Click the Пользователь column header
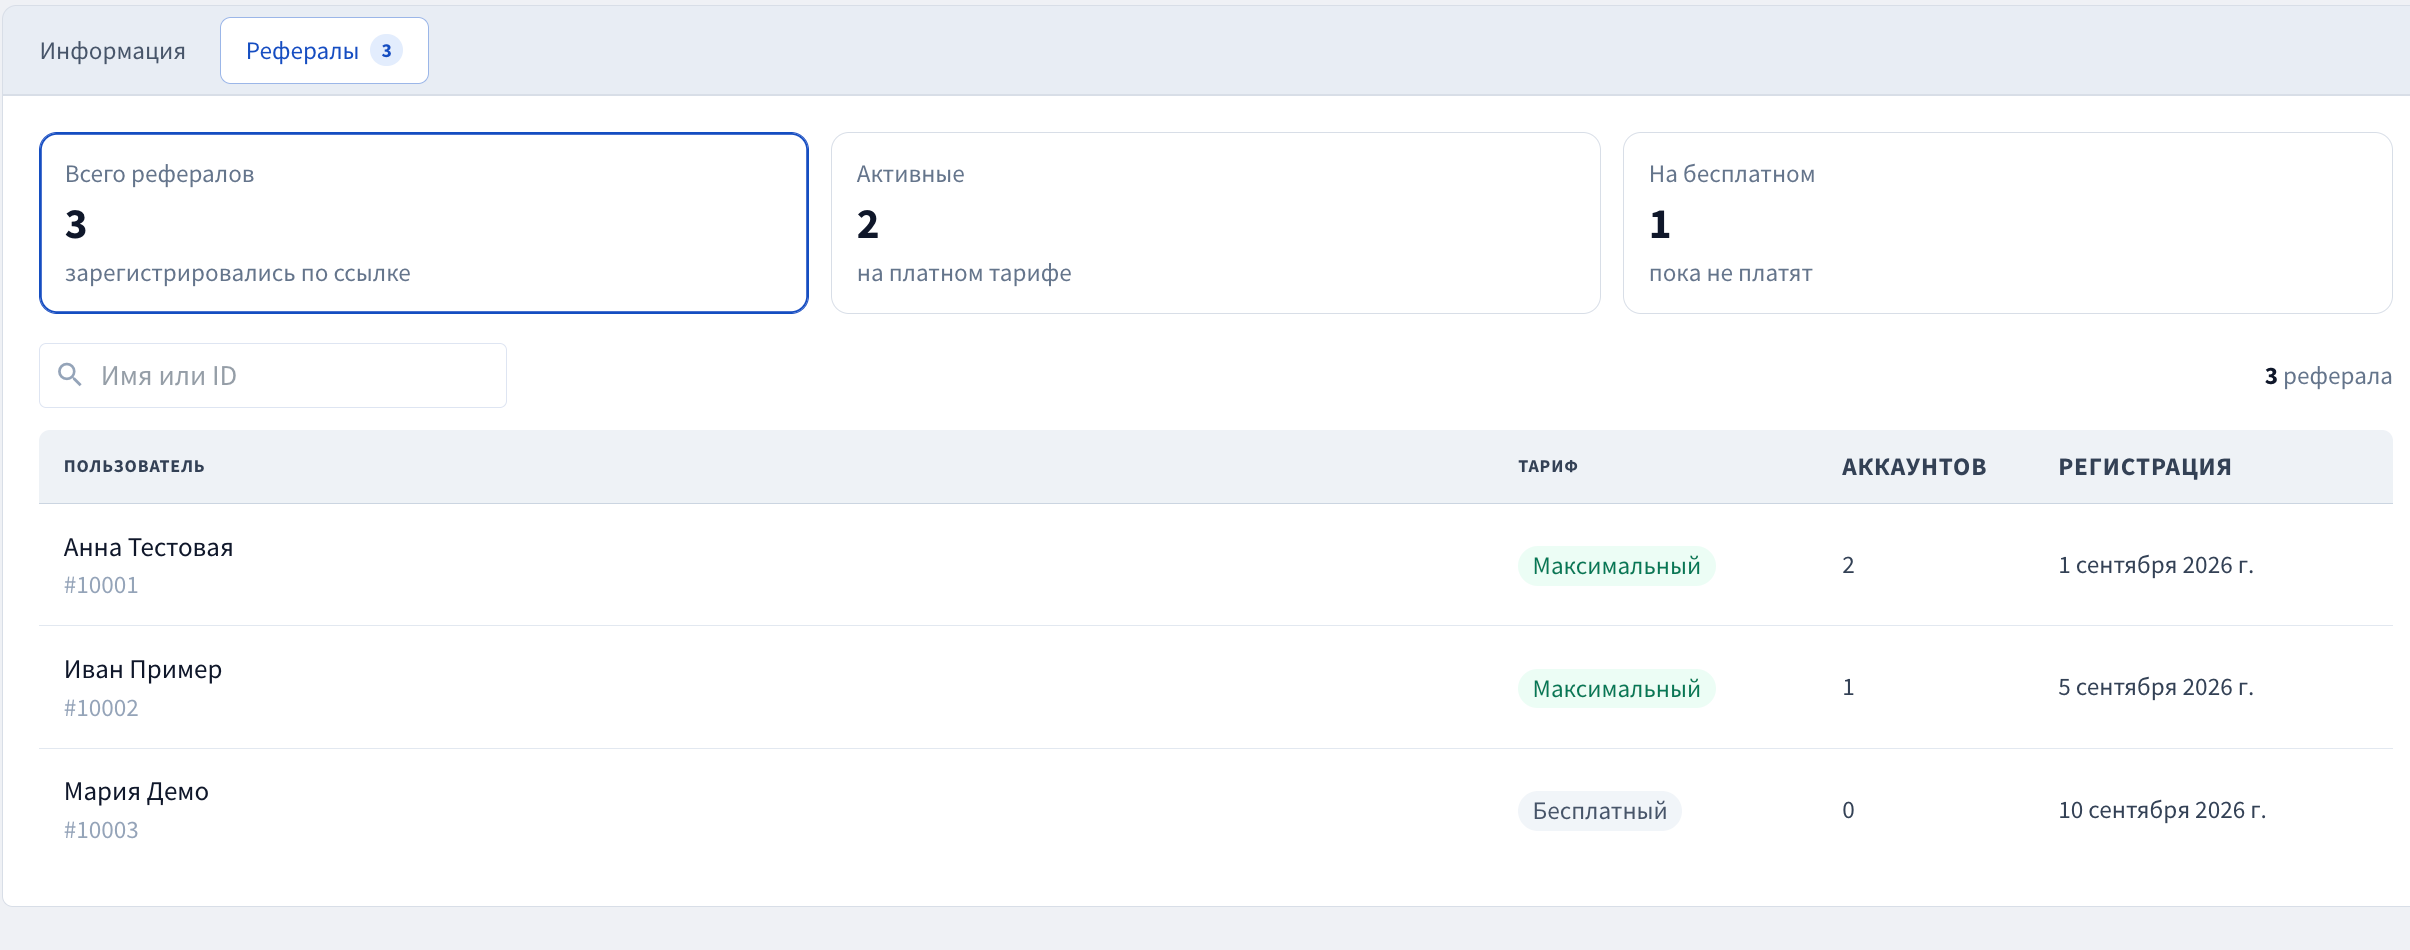2410x950 pixels. [x=134, y=466]
